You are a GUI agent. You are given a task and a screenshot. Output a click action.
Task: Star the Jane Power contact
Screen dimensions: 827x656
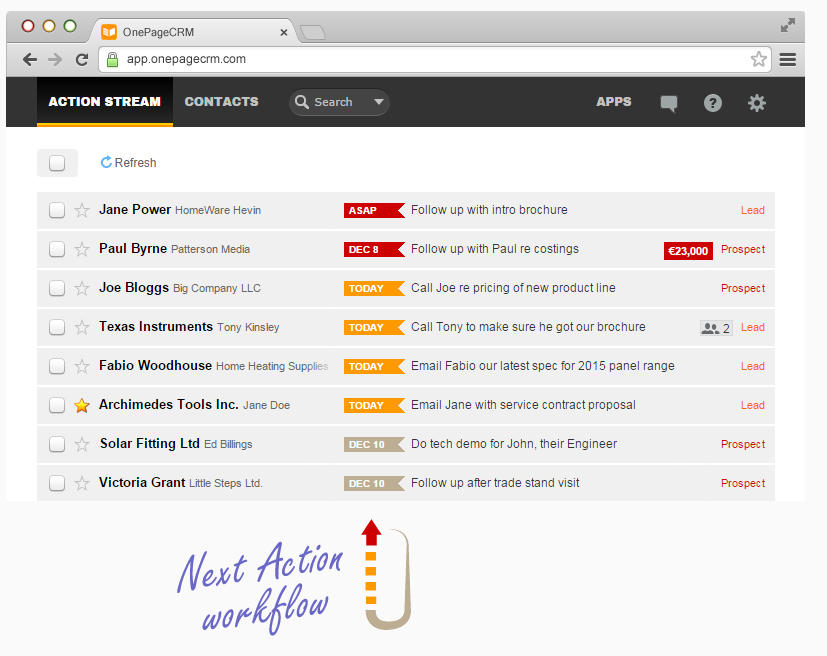pyautogui.click(x=82, y=210)
